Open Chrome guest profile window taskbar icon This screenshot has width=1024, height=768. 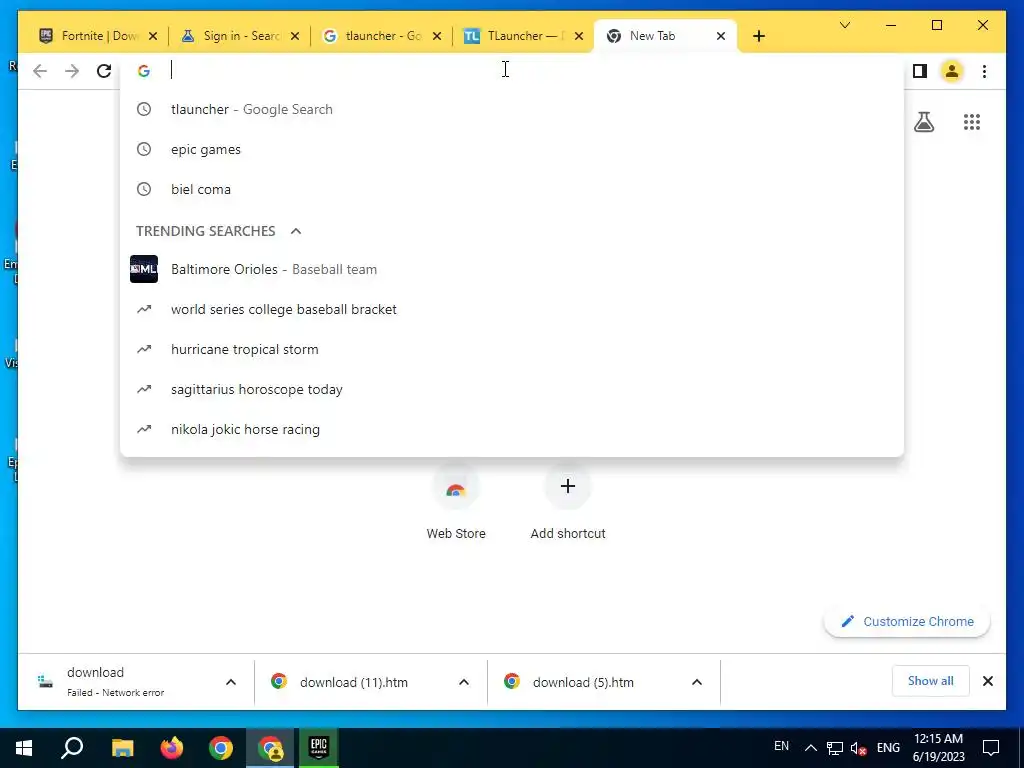(270, 748)
